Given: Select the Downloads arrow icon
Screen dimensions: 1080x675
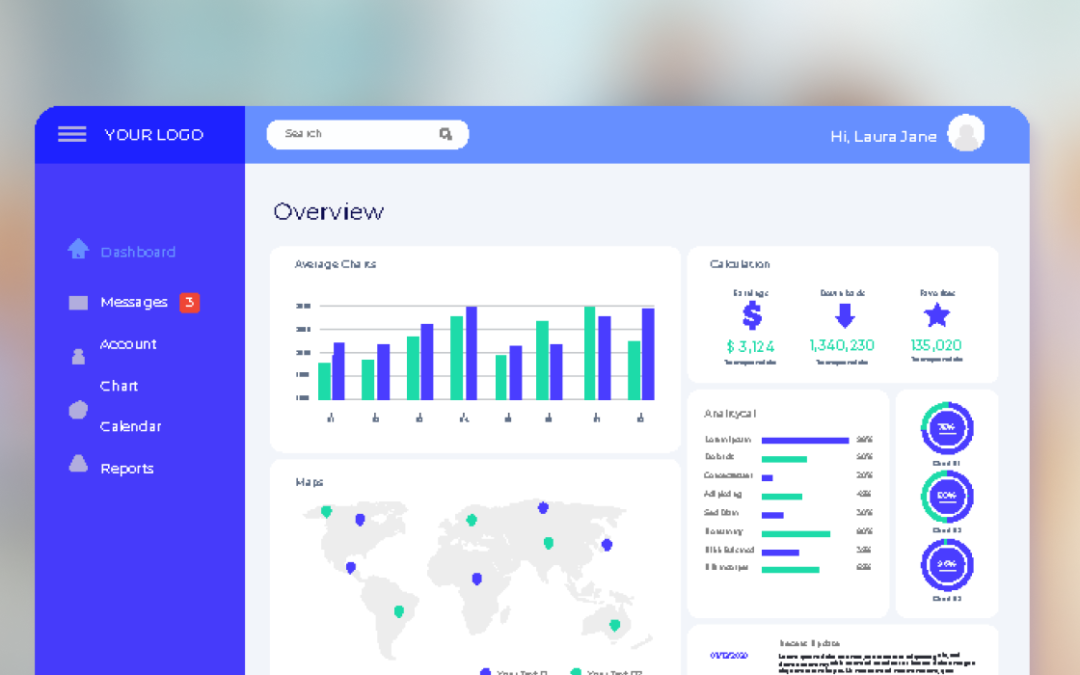Looking at the screenshot, I should tap(845, 317).
